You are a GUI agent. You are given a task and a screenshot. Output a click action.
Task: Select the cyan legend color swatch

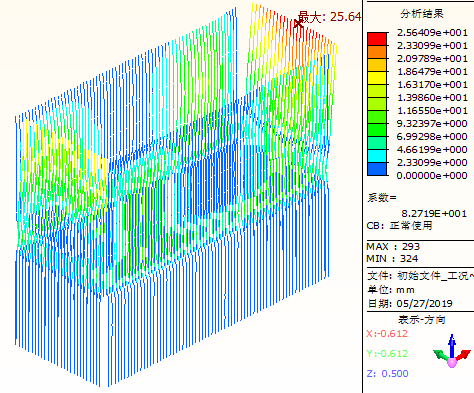coord(377,156)
